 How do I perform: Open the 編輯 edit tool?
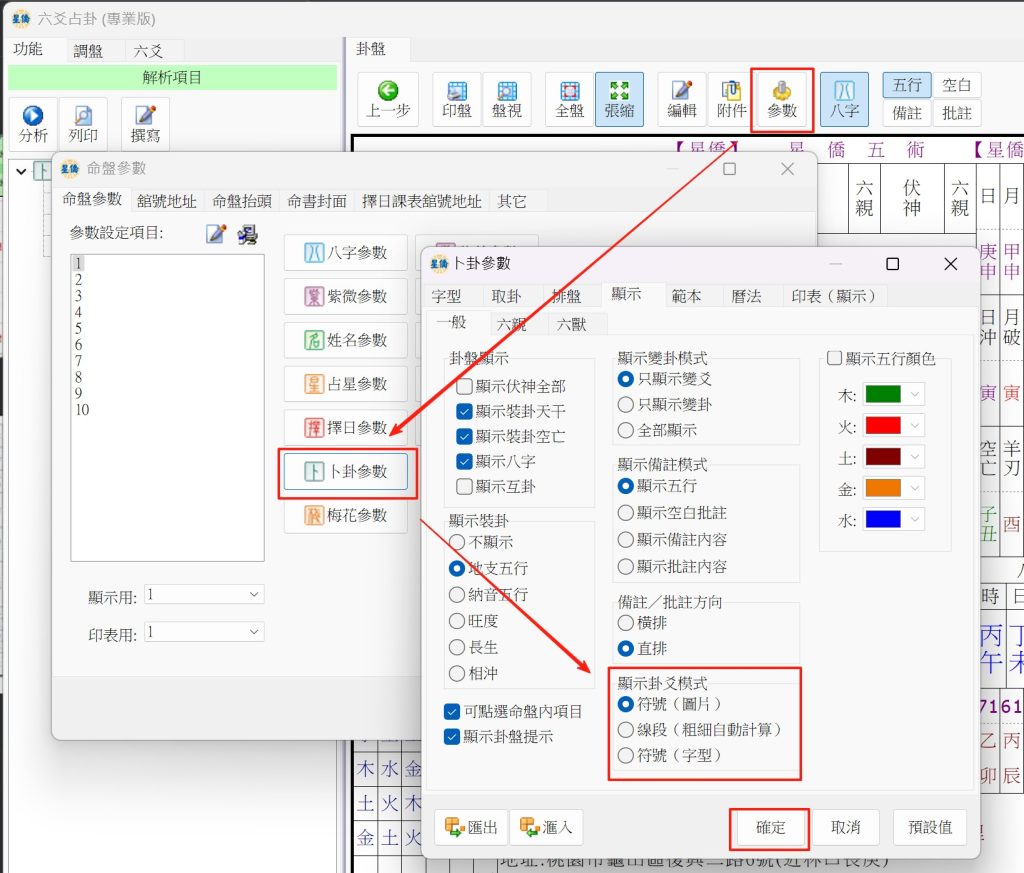coord(682,99)
